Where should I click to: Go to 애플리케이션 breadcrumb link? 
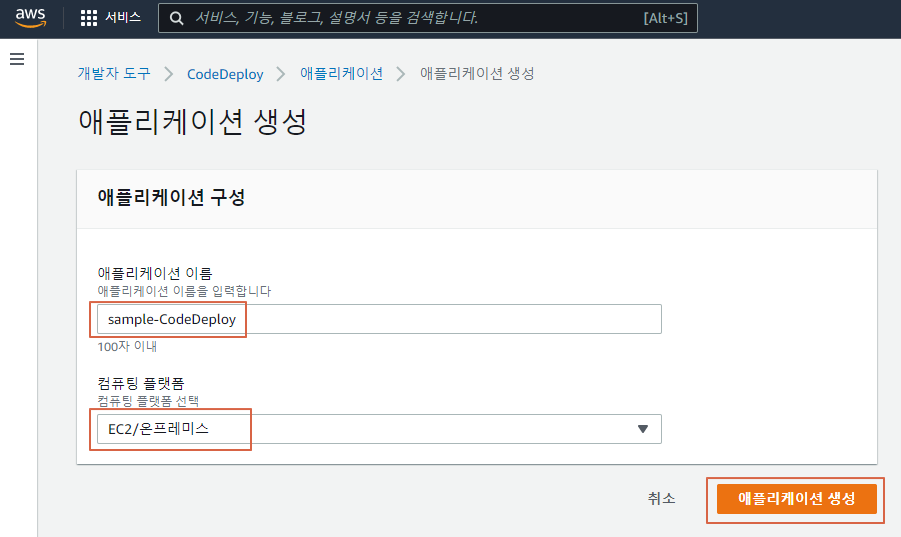341,74
